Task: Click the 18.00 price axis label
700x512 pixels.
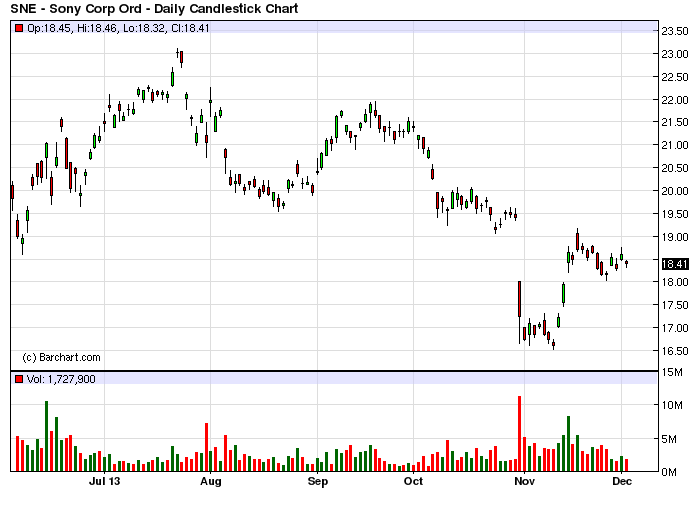Action: pos(675,282)
